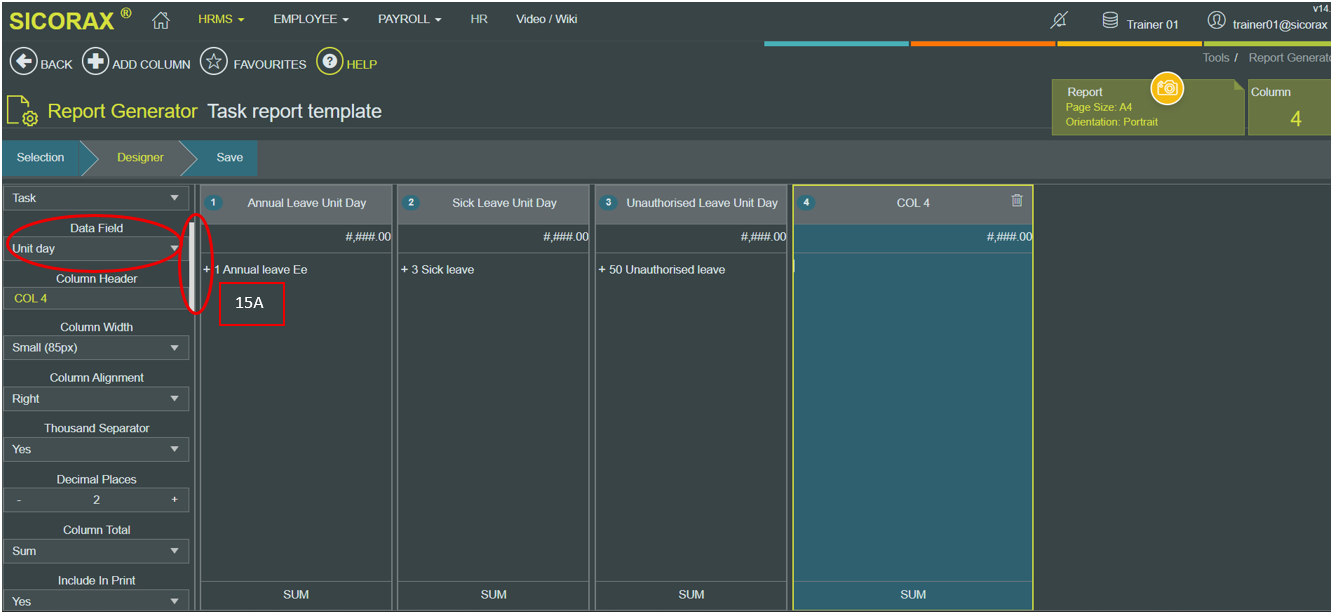
Task: Open the EMPLOYEE menu
Action: point(311,19)
